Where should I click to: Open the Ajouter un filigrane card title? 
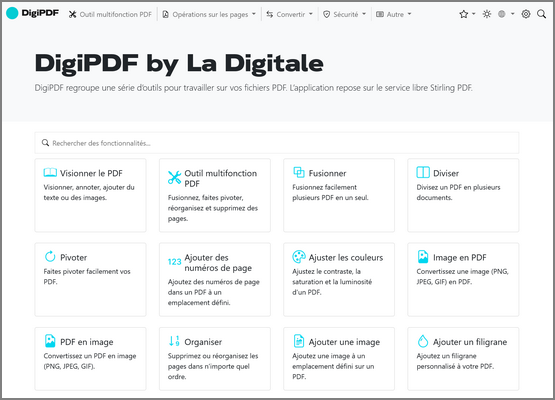(x=470, y=342)
